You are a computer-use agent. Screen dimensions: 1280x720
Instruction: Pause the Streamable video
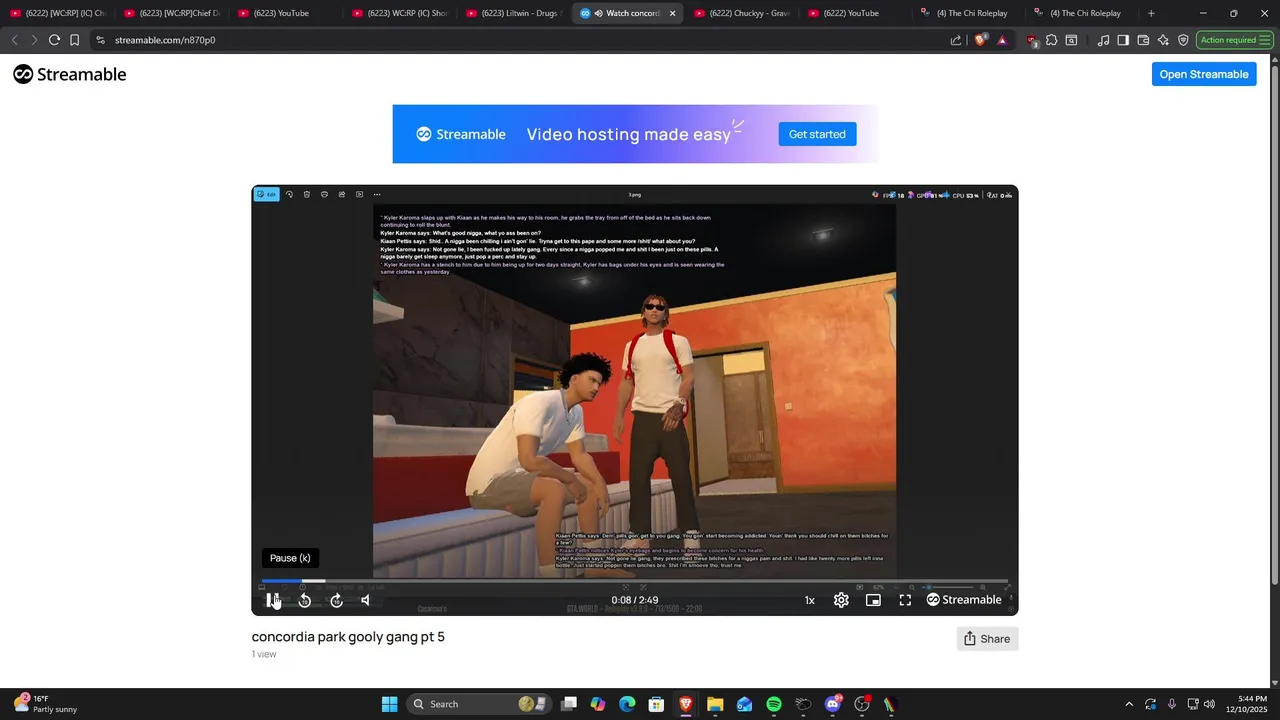pyautogui.click(x=272, y=600)
